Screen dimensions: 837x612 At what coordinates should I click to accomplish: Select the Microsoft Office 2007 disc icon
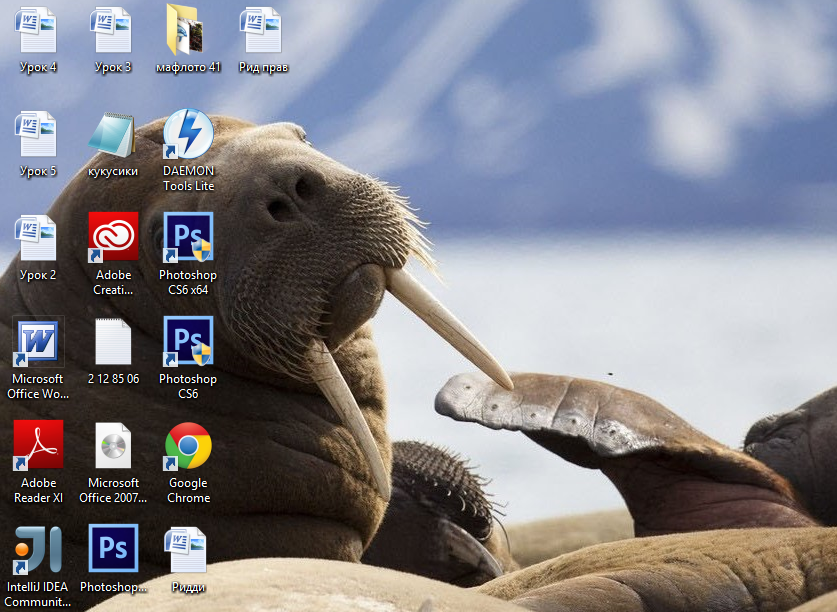pos(113,445)
